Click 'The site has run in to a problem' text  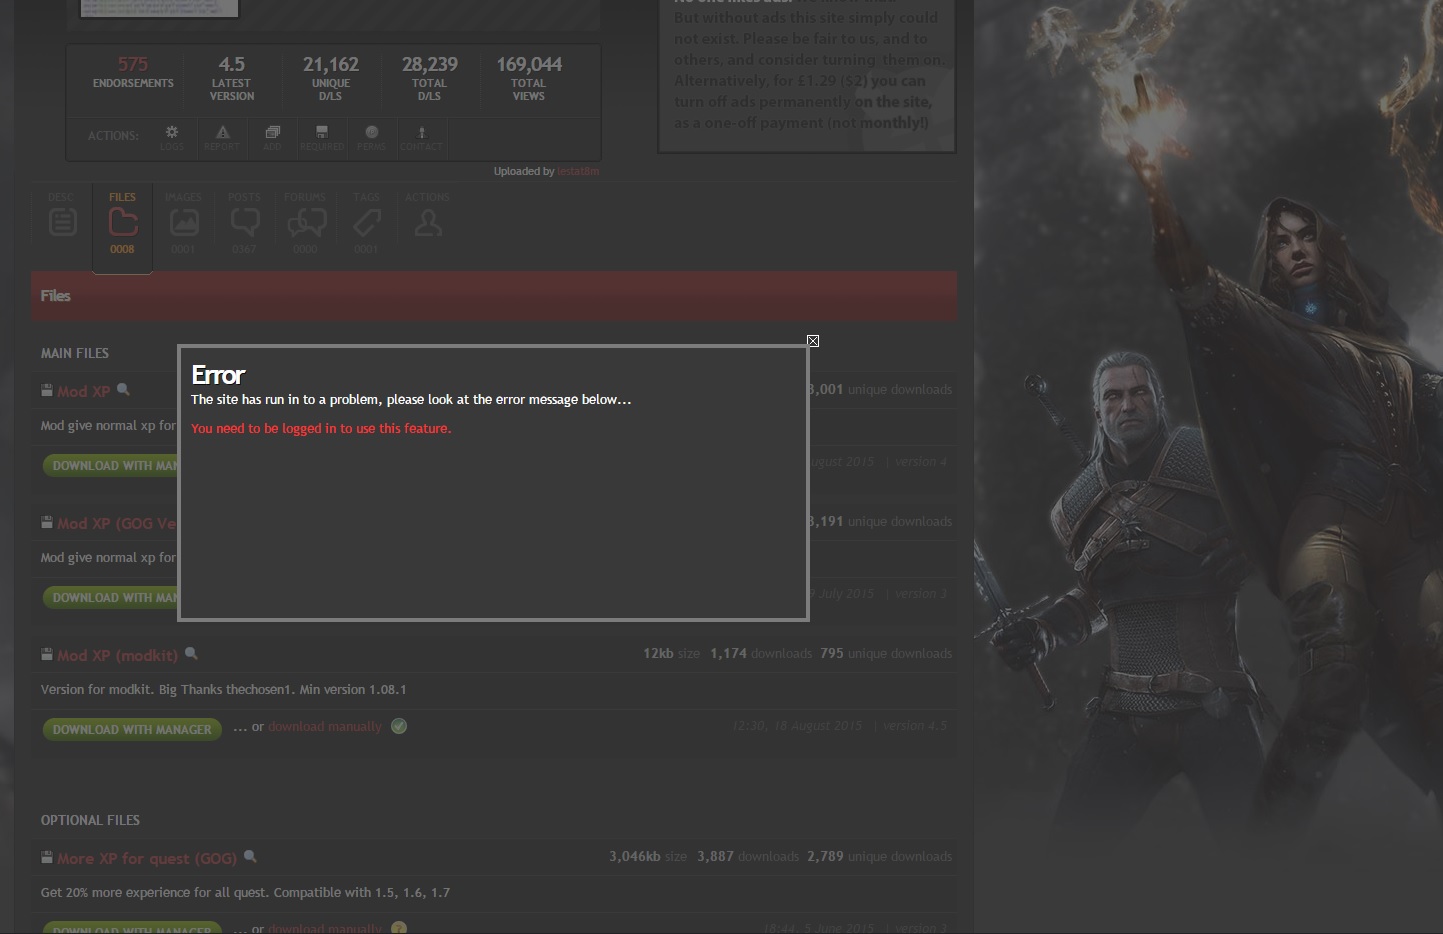(411, 399)
